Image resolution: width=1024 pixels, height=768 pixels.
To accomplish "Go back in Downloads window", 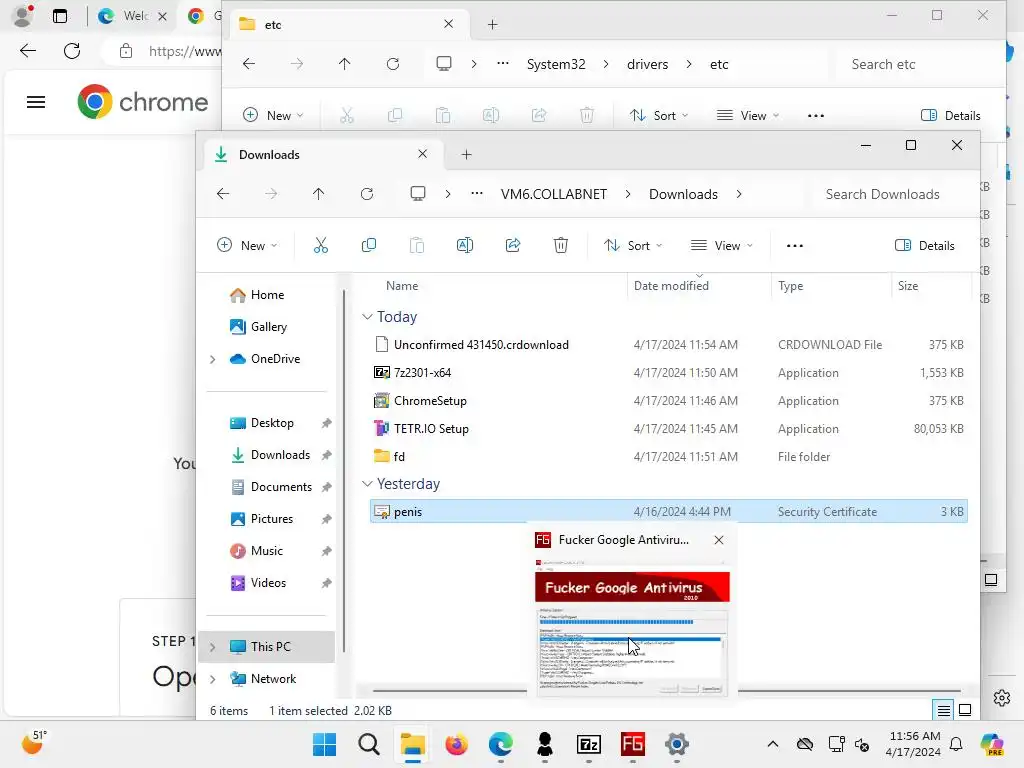I will click(223, 194).
